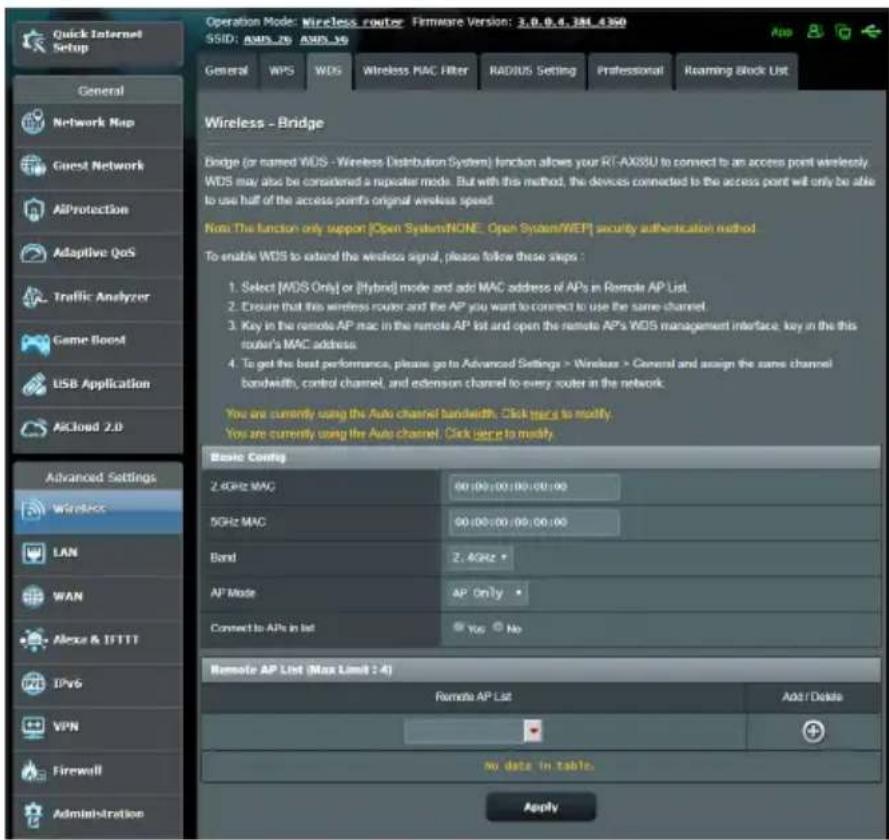Viewport: 889px width, 840px height.
Task: Click the plus icon to add remote AP
Action: click(x=813, y=731)
